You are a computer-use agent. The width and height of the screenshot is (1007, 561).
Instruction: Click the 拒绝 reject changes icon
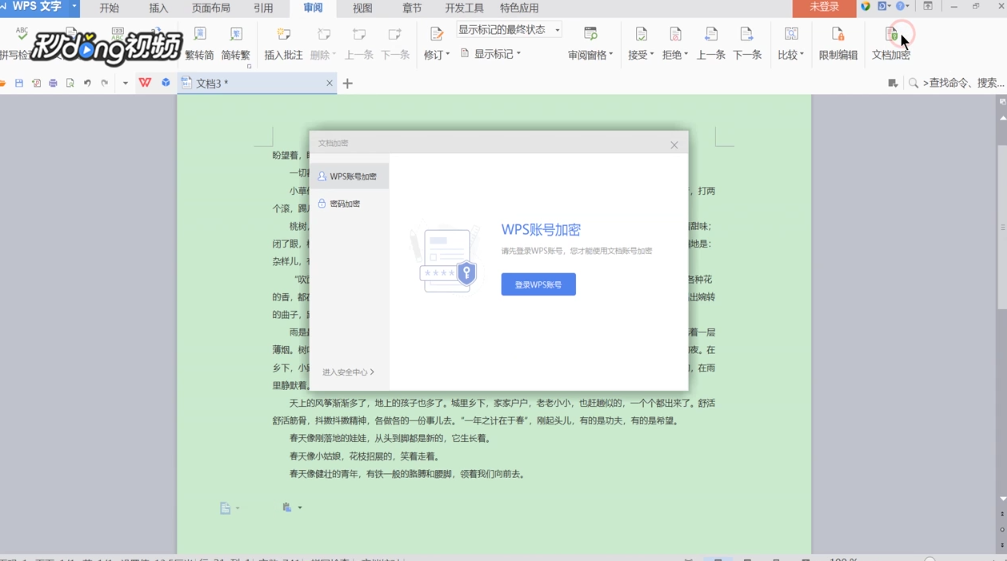coord(675,34)
